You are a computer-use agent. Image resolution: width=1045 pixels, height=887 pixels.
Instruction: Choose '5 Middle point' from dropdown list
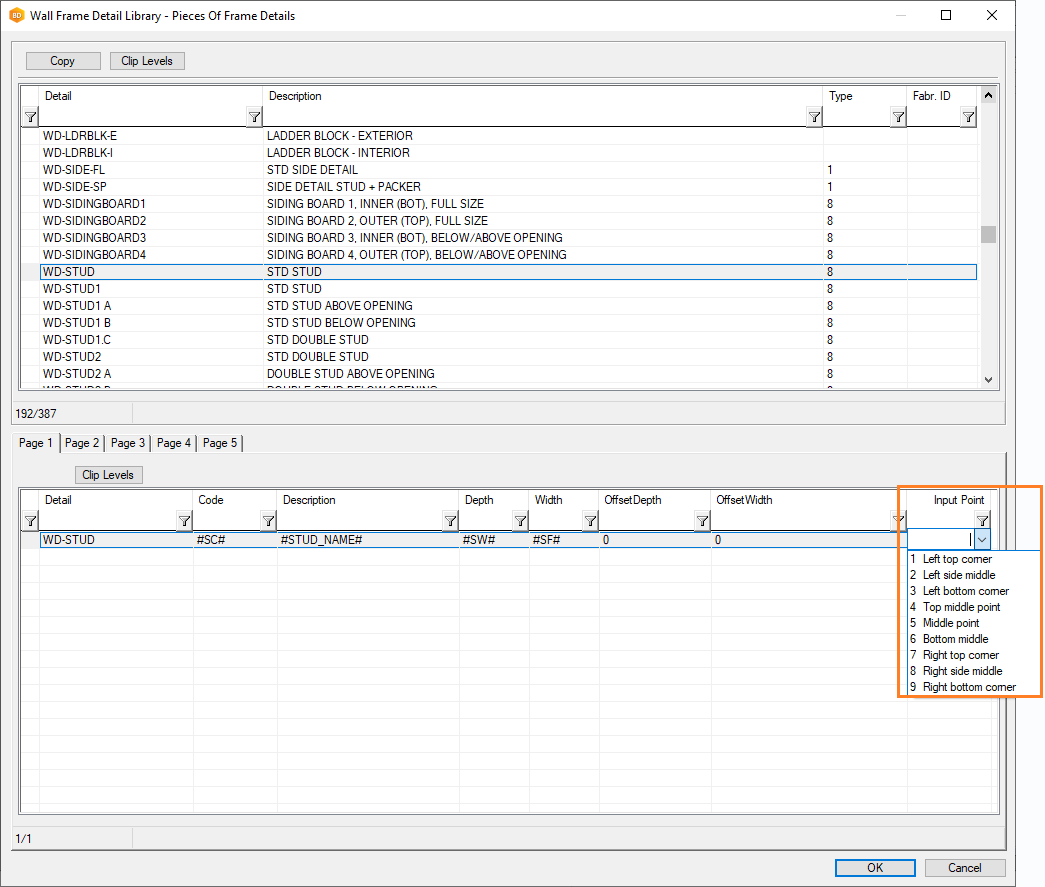[950, 623]
